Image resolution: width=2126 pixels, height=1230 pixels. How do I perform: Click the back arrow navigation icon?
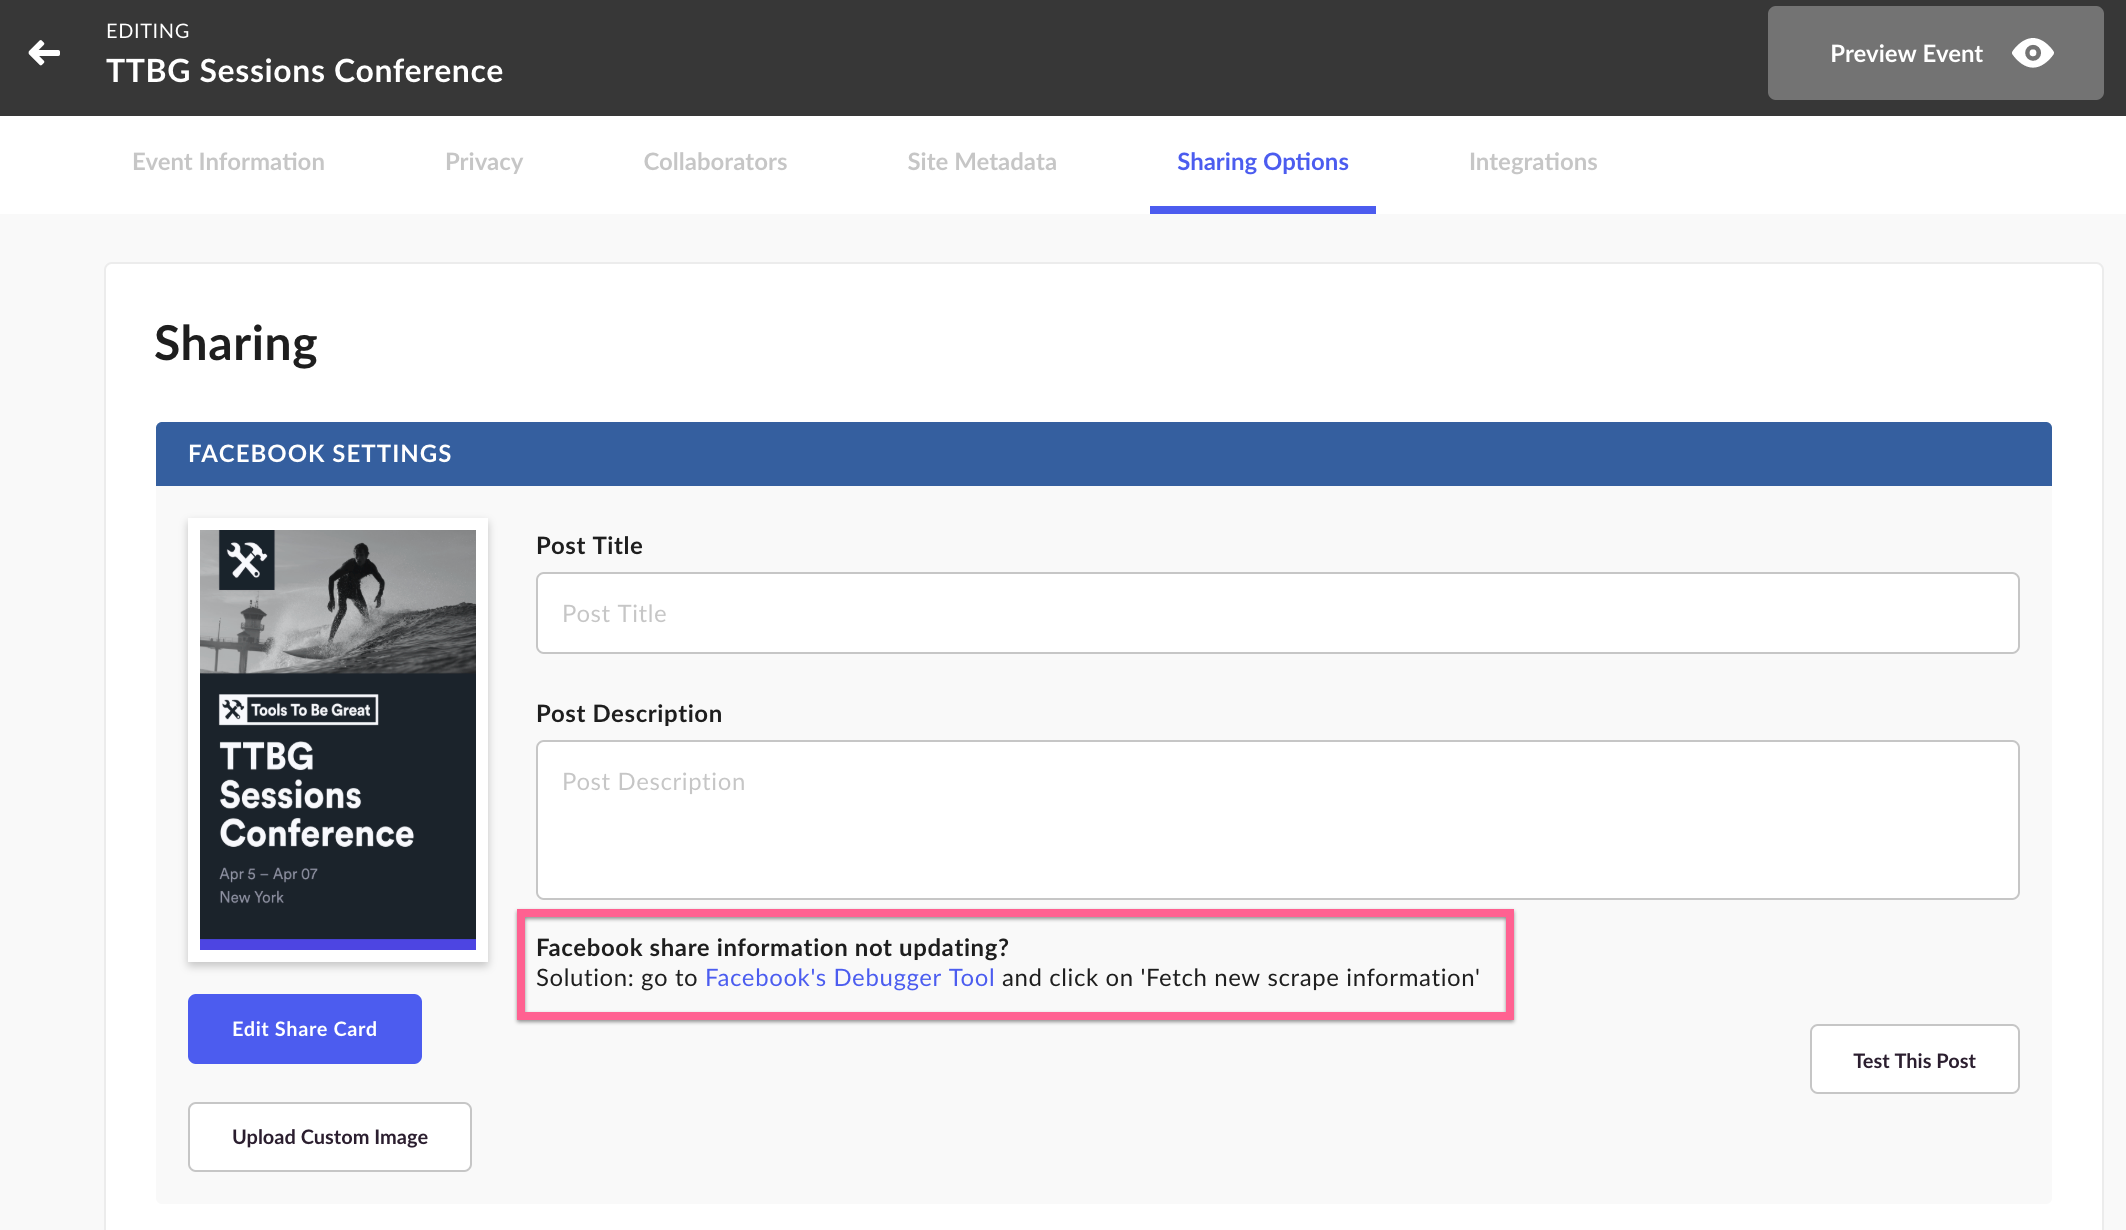tap(44, 53)
